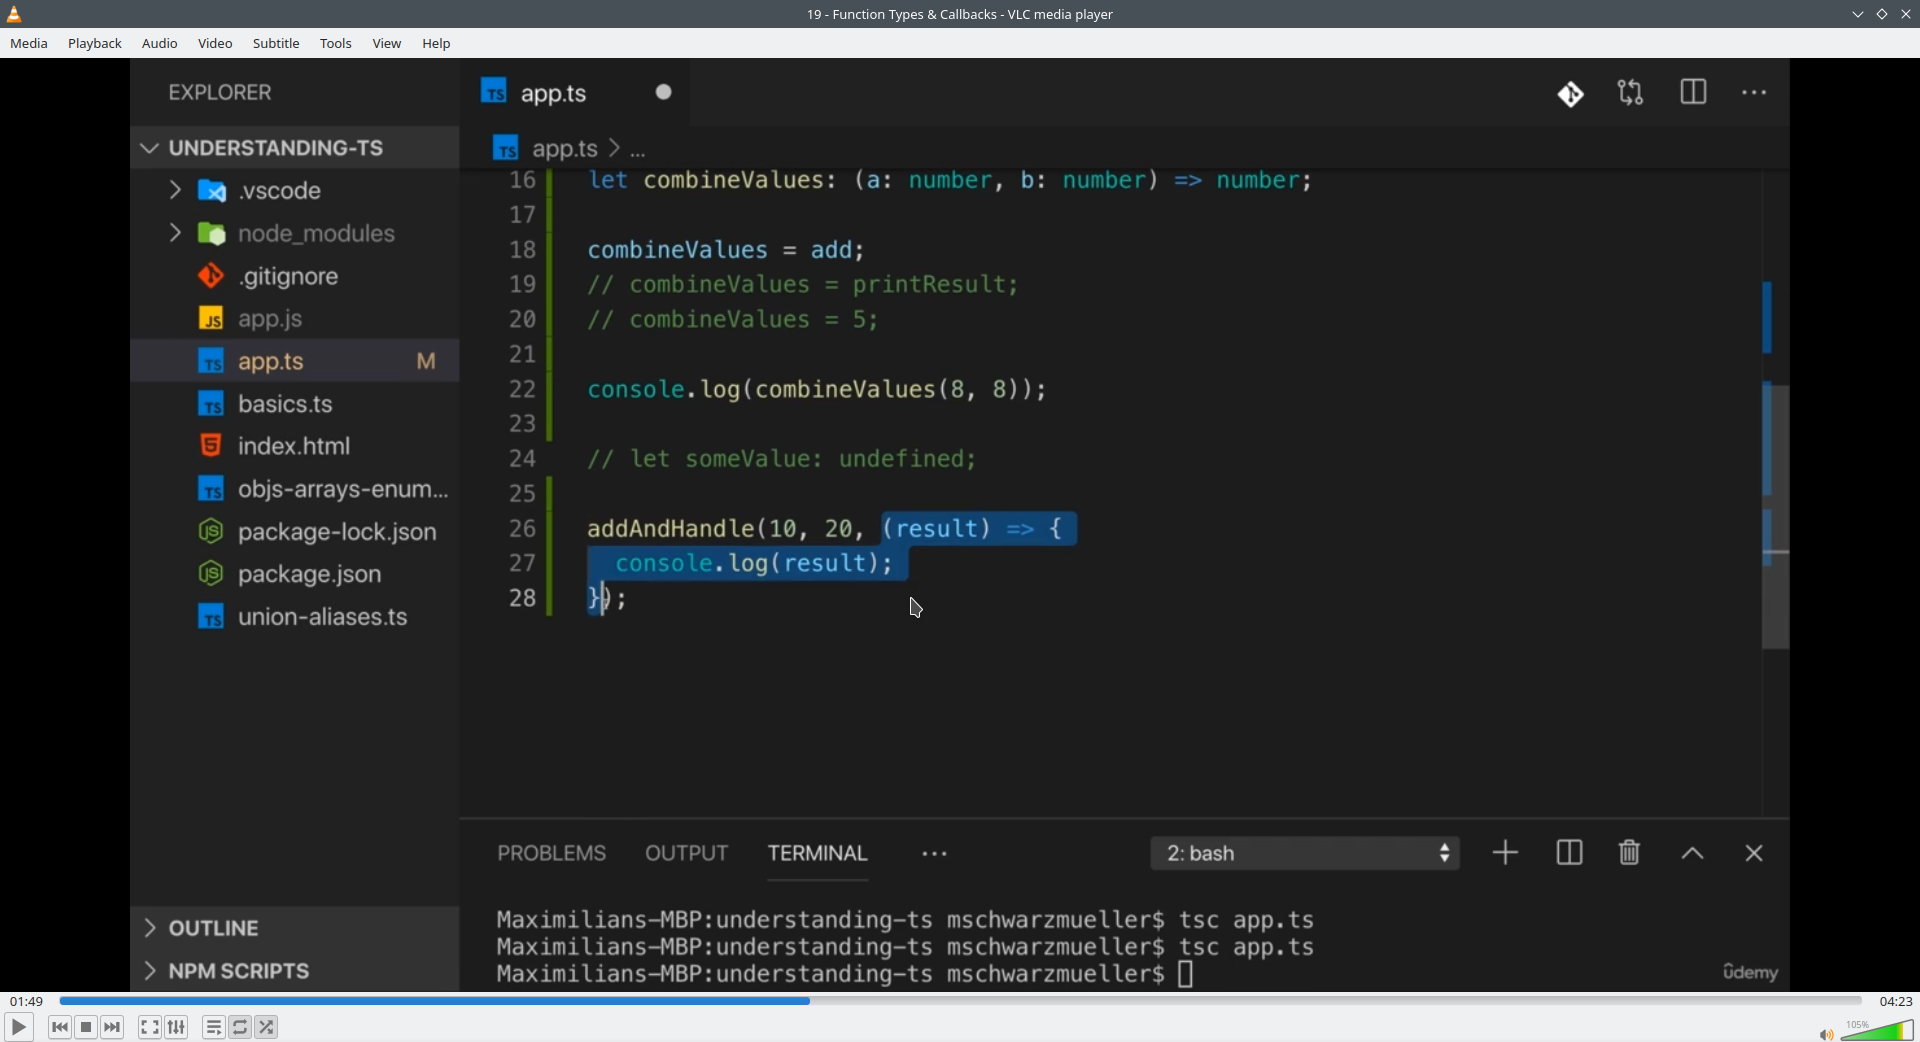Open the Tools menu

pyautogui.click(x=336, y=44)
